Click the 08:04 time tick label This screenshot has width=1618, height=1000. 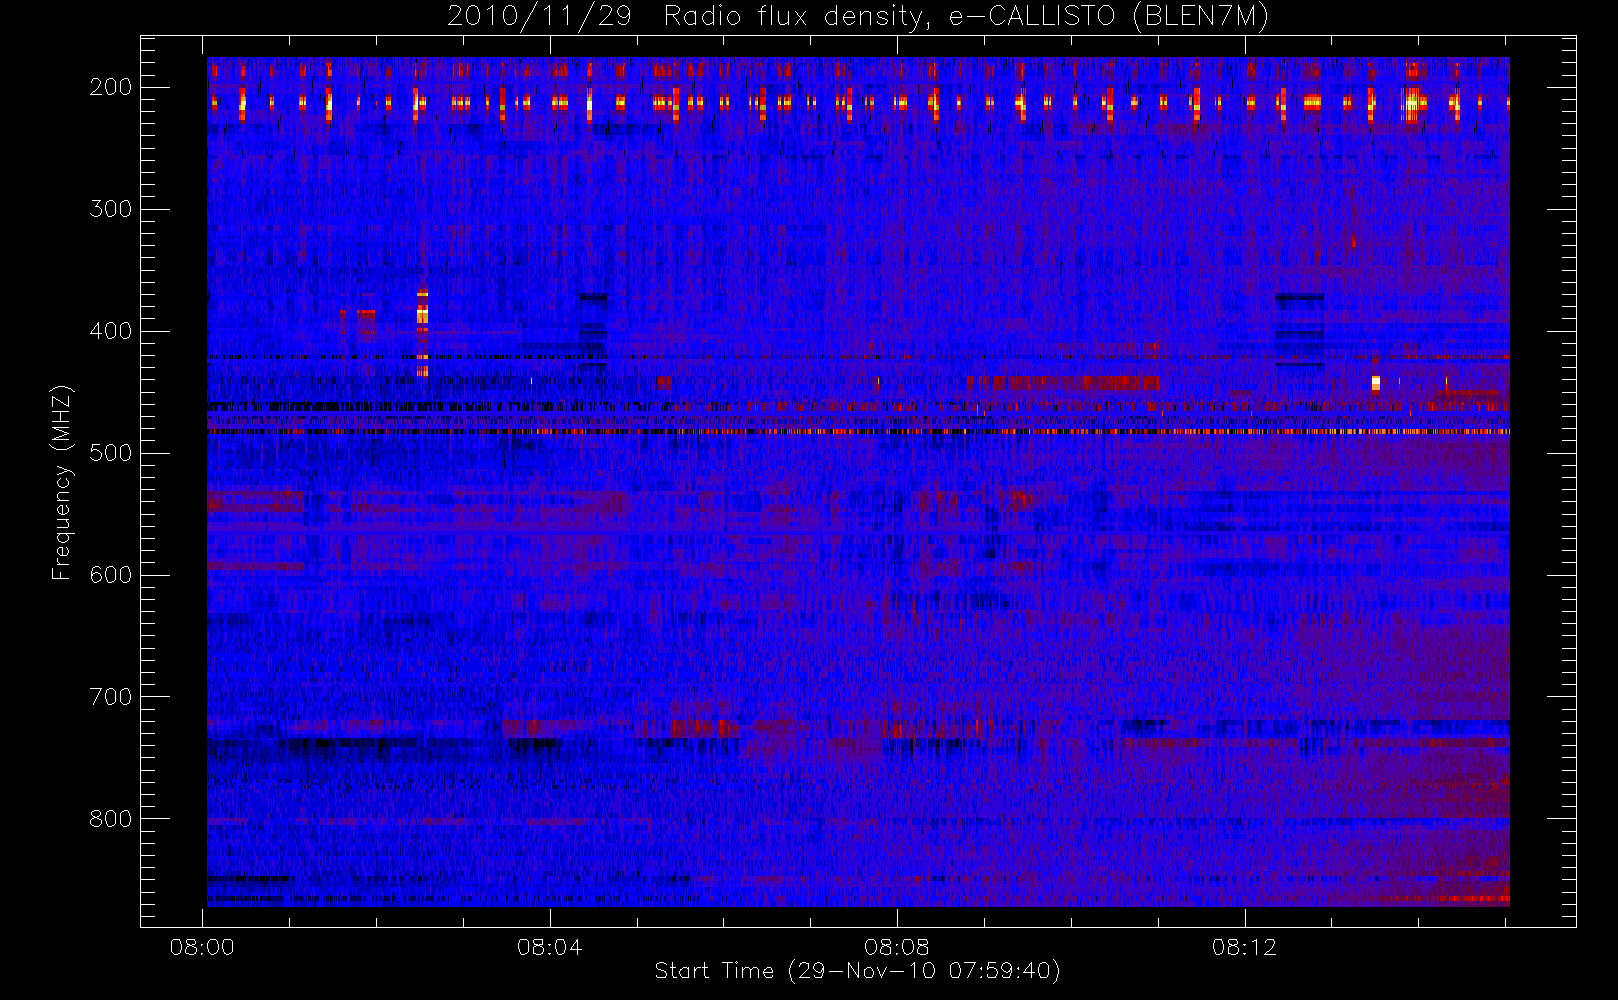coord(549,947)
